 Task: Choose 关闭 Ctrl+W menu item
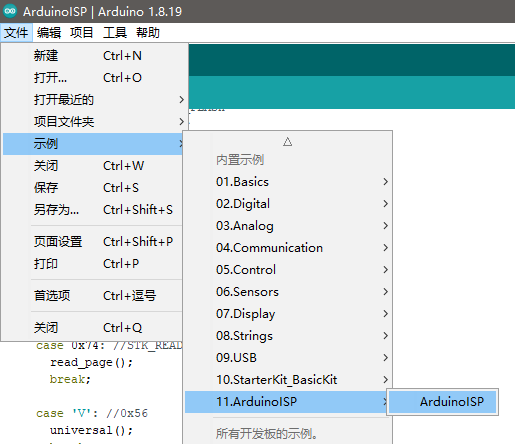point(93,166)
